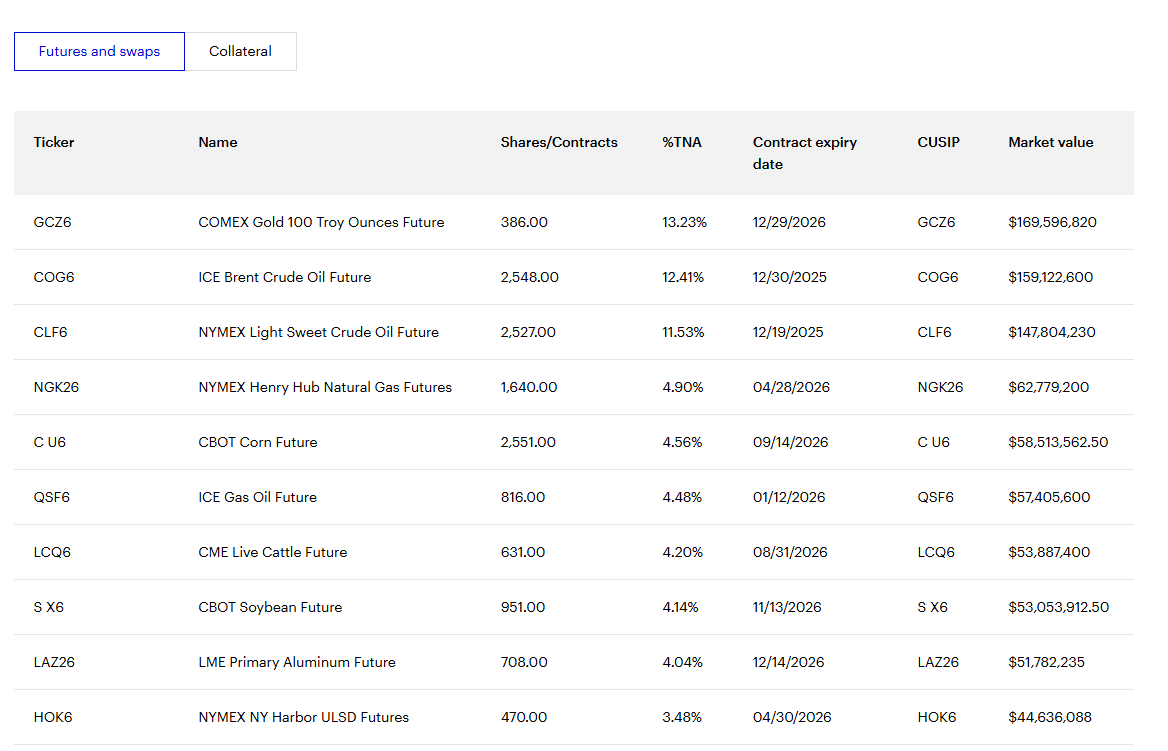Click expiry date 12/19/2025
This screenshot has width=1168, height=751.
click(788, 332)
